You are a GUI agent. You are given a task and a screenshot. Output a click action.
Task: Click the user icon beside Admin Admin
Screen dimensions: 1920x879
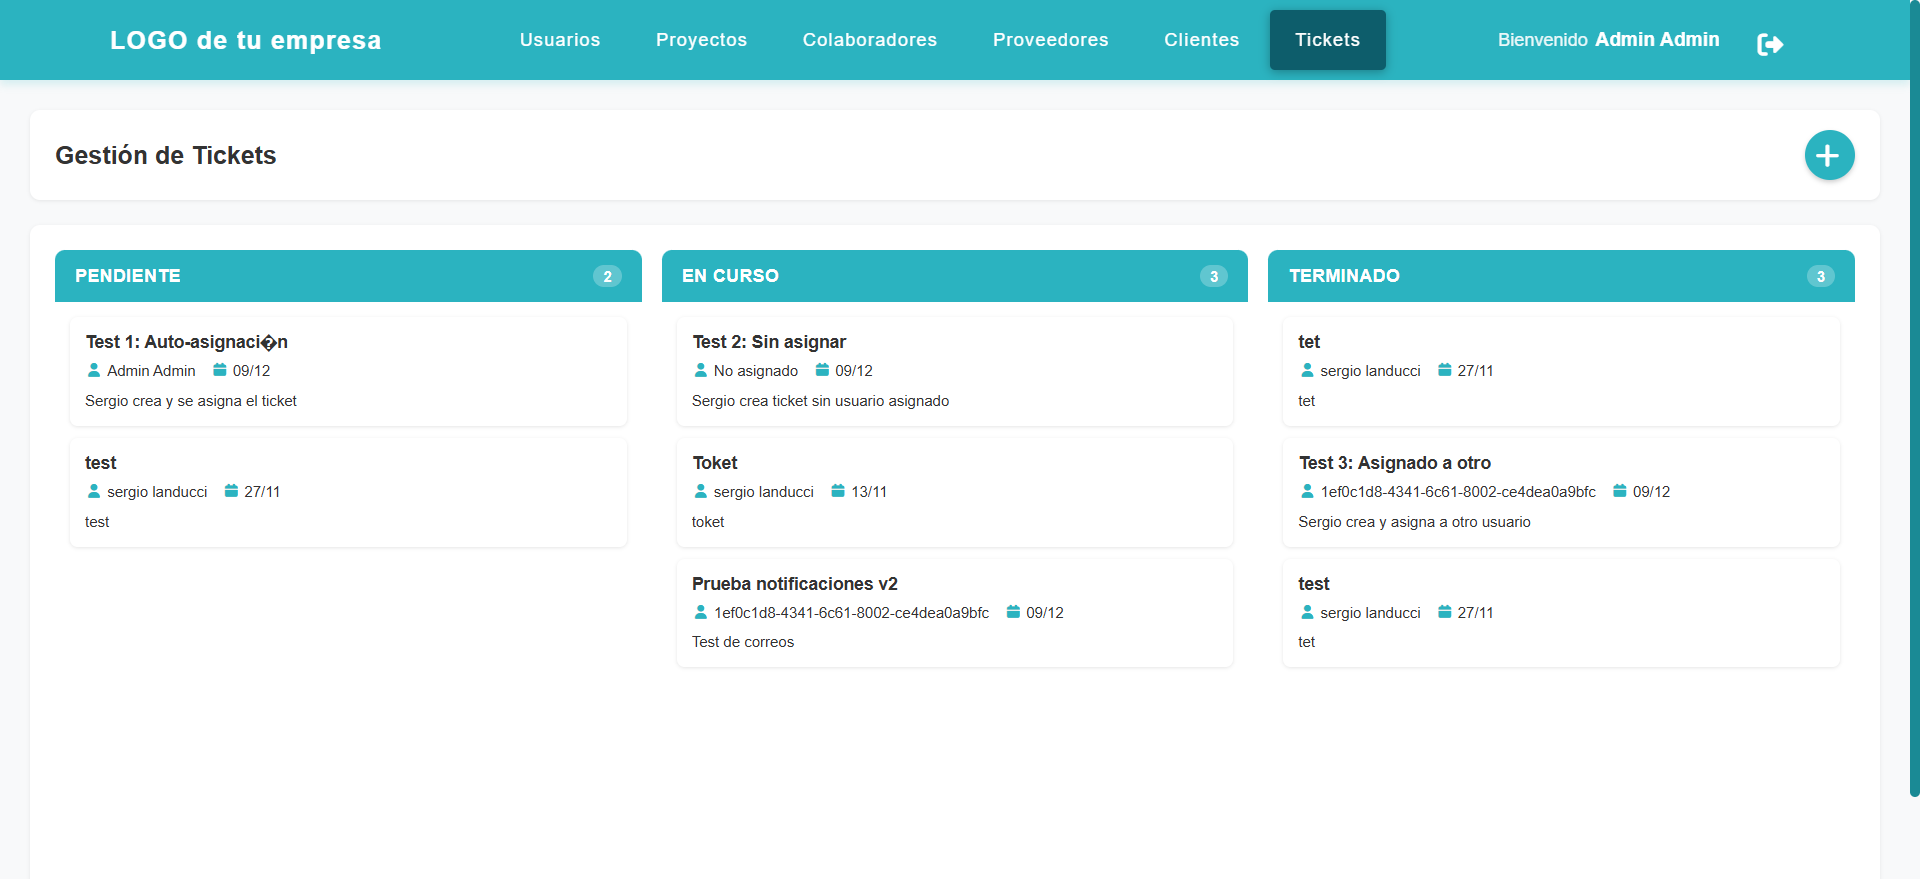pyautogui.click(x=94, y=370)
